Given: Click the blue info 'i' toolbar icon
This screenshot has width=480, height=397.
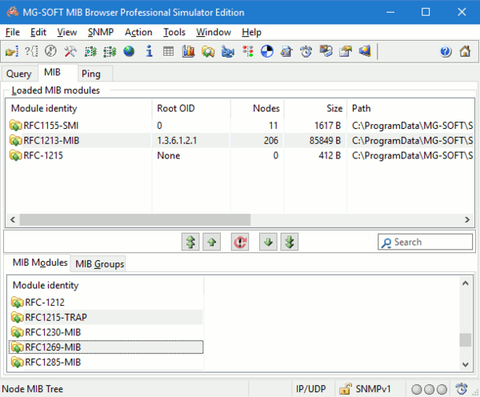Looking at the screenshot, I should click(149, 52).
